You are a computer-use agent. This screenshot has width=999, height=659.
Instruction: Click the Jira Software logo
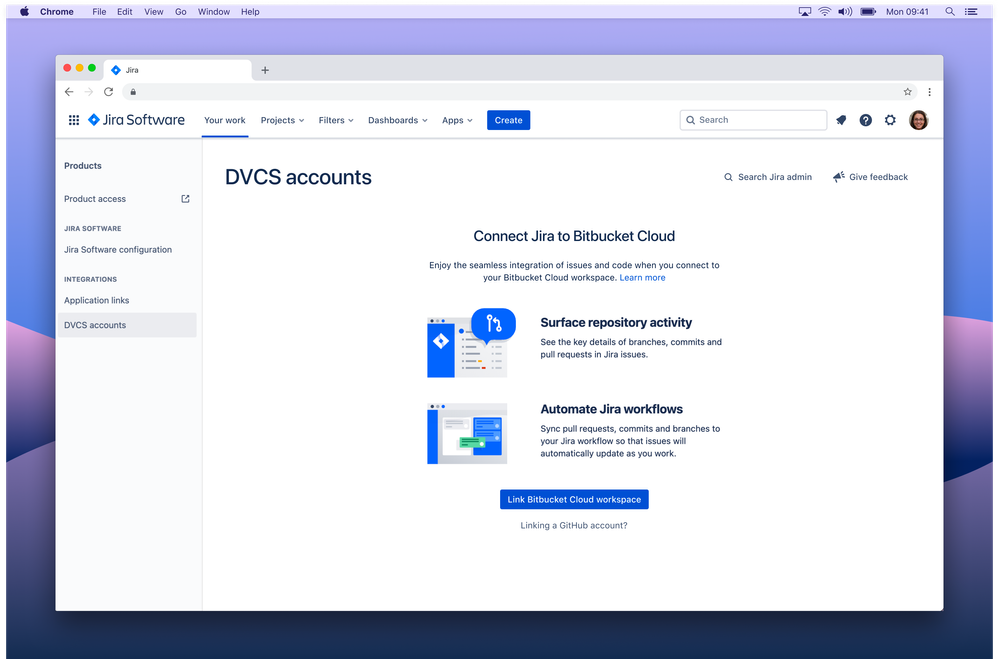click(x=136, y=120)
